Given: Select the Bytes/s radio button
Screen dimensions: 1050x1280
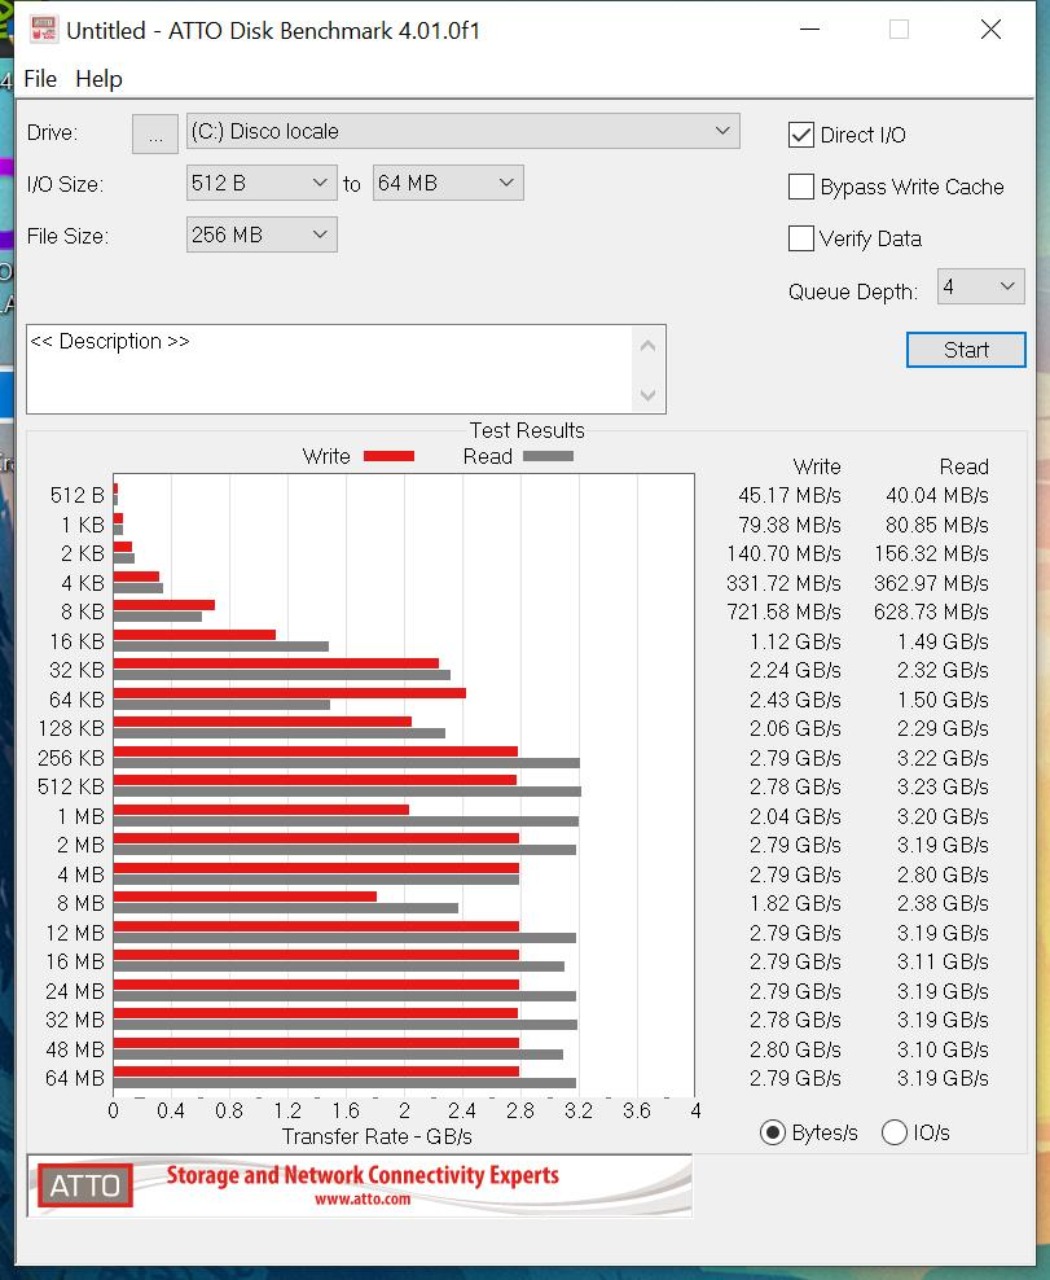Looking at the screenshot, I should tap(772, 1132).
